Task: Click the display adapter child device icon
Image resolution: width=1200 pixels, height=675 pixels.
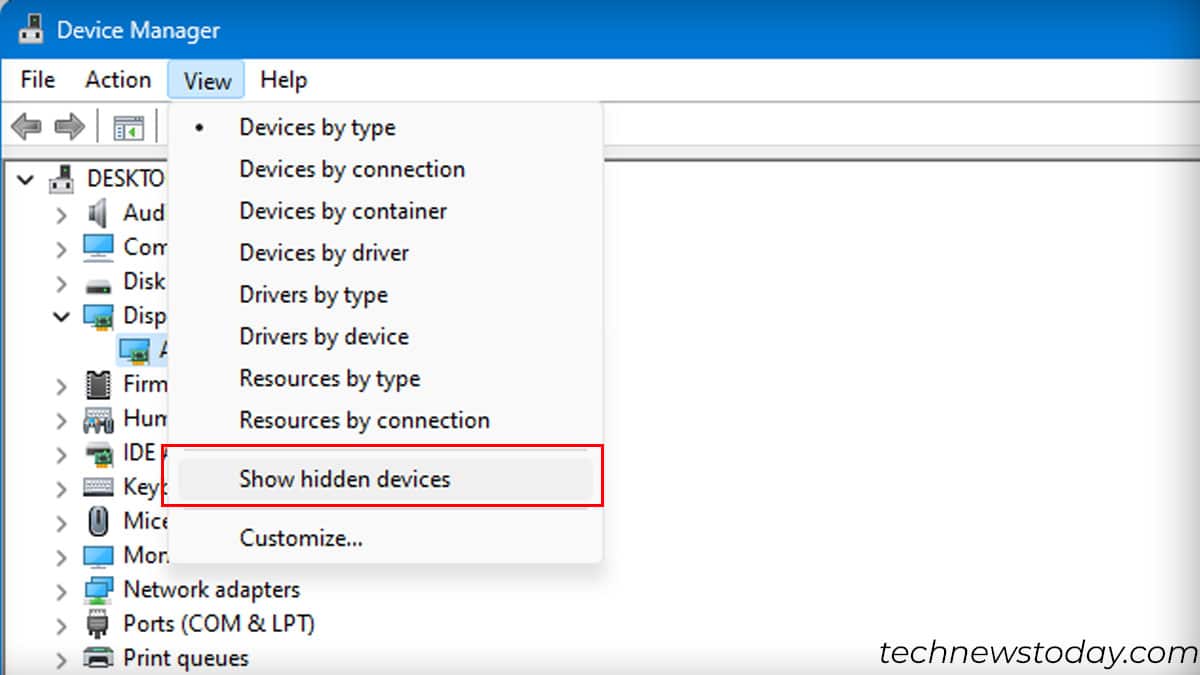Action: click(134, 351)
